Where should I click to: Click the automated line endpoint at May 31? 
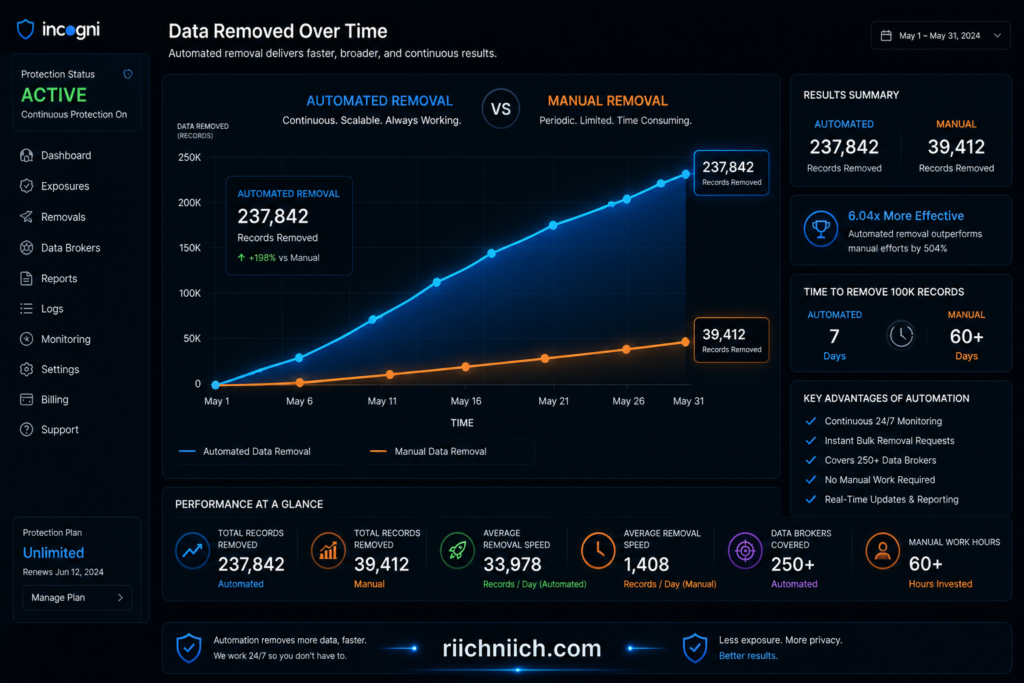tap(686, 174)
